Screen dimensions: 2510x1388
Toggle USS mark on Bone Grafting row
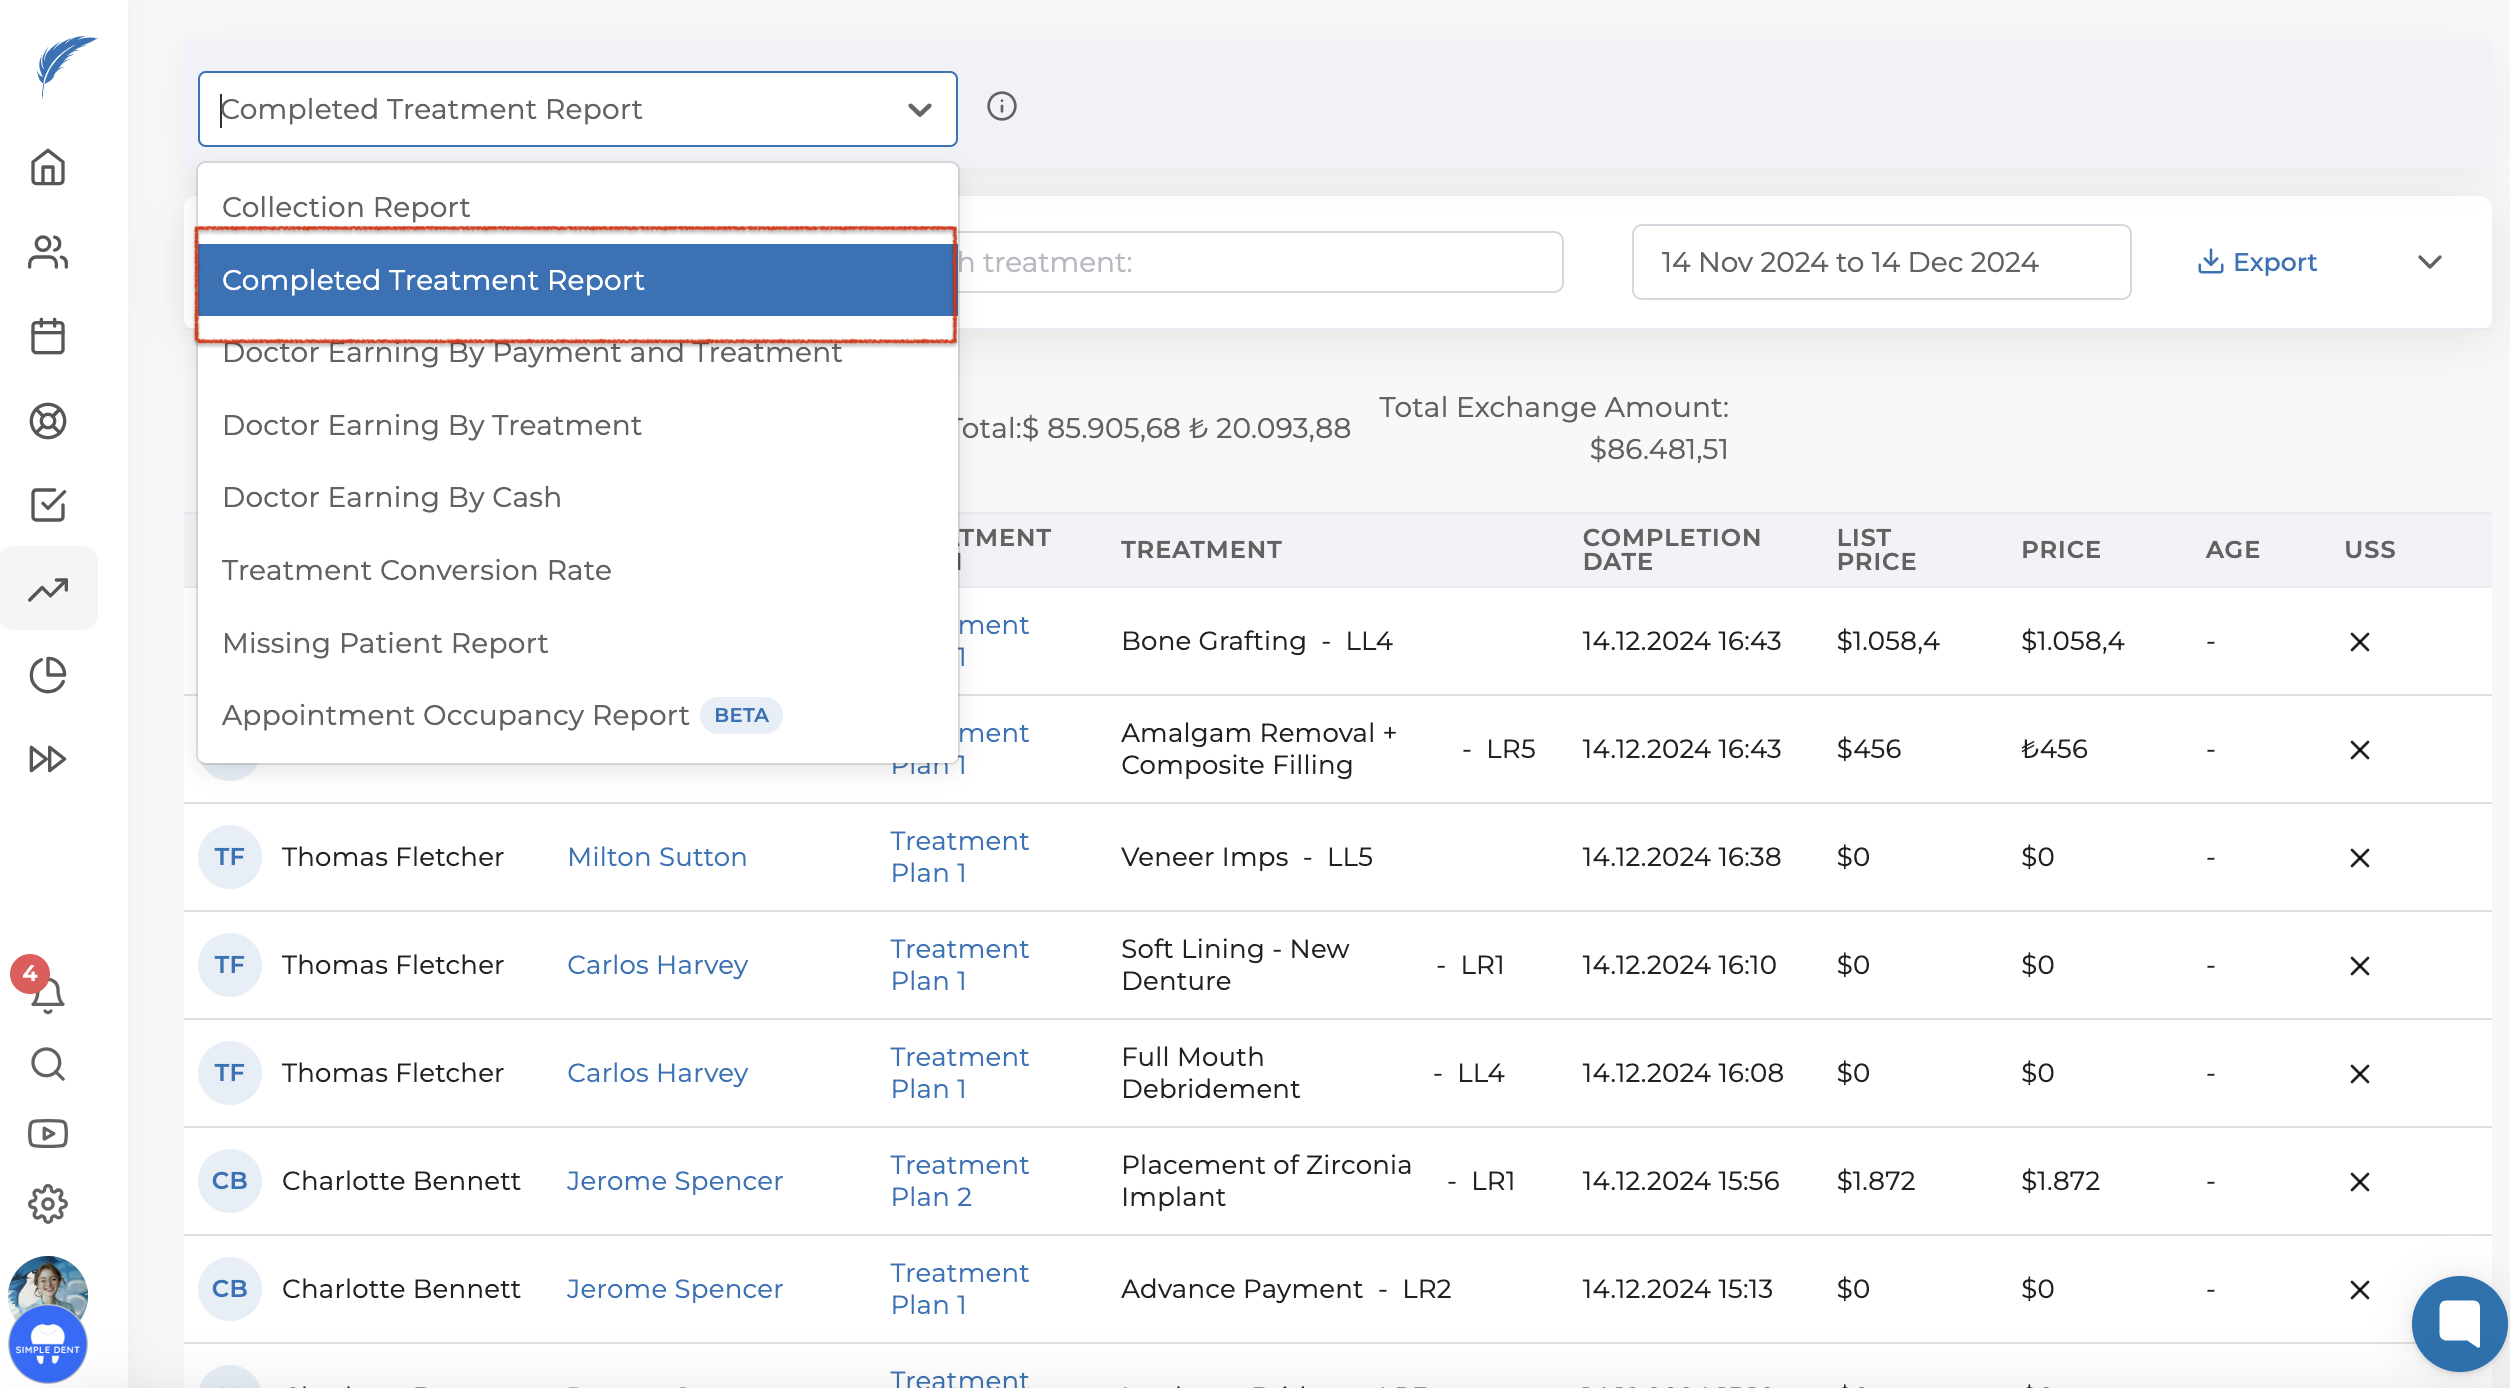[2359, 642]
